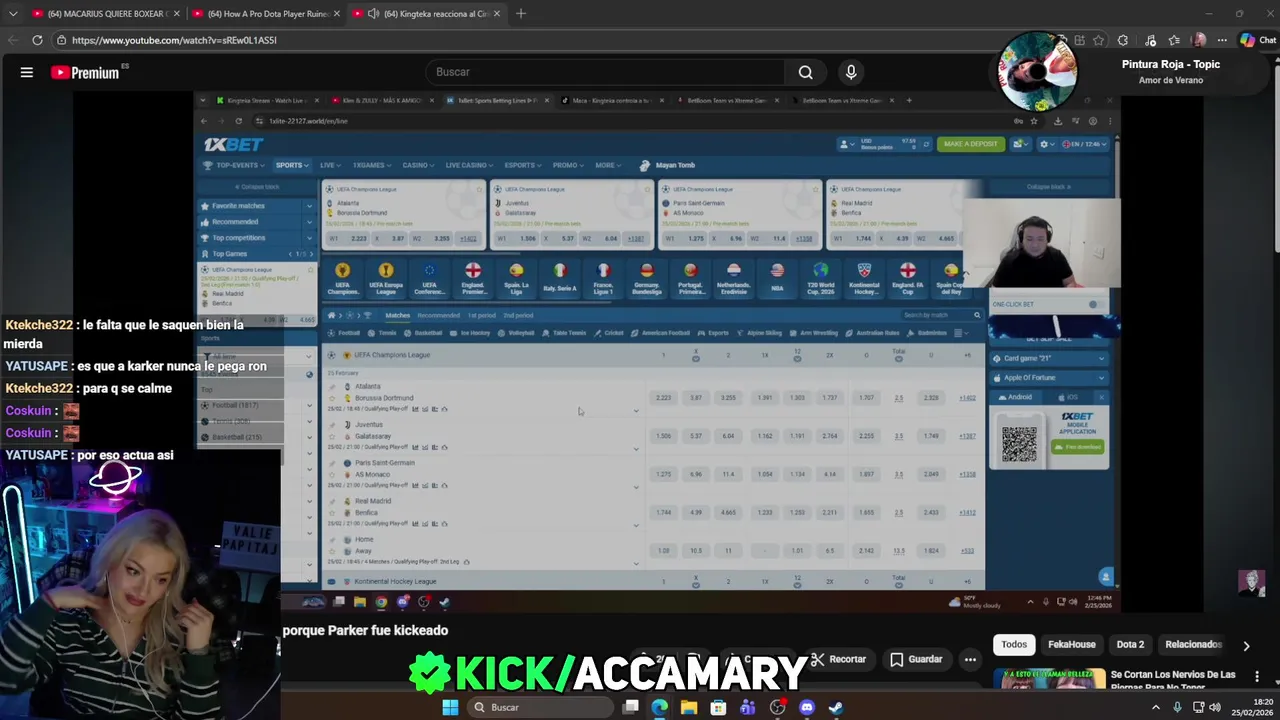Switch to the 1st period tab
The height and width of the screenshot is (720, 1280).
click(481, 315)
